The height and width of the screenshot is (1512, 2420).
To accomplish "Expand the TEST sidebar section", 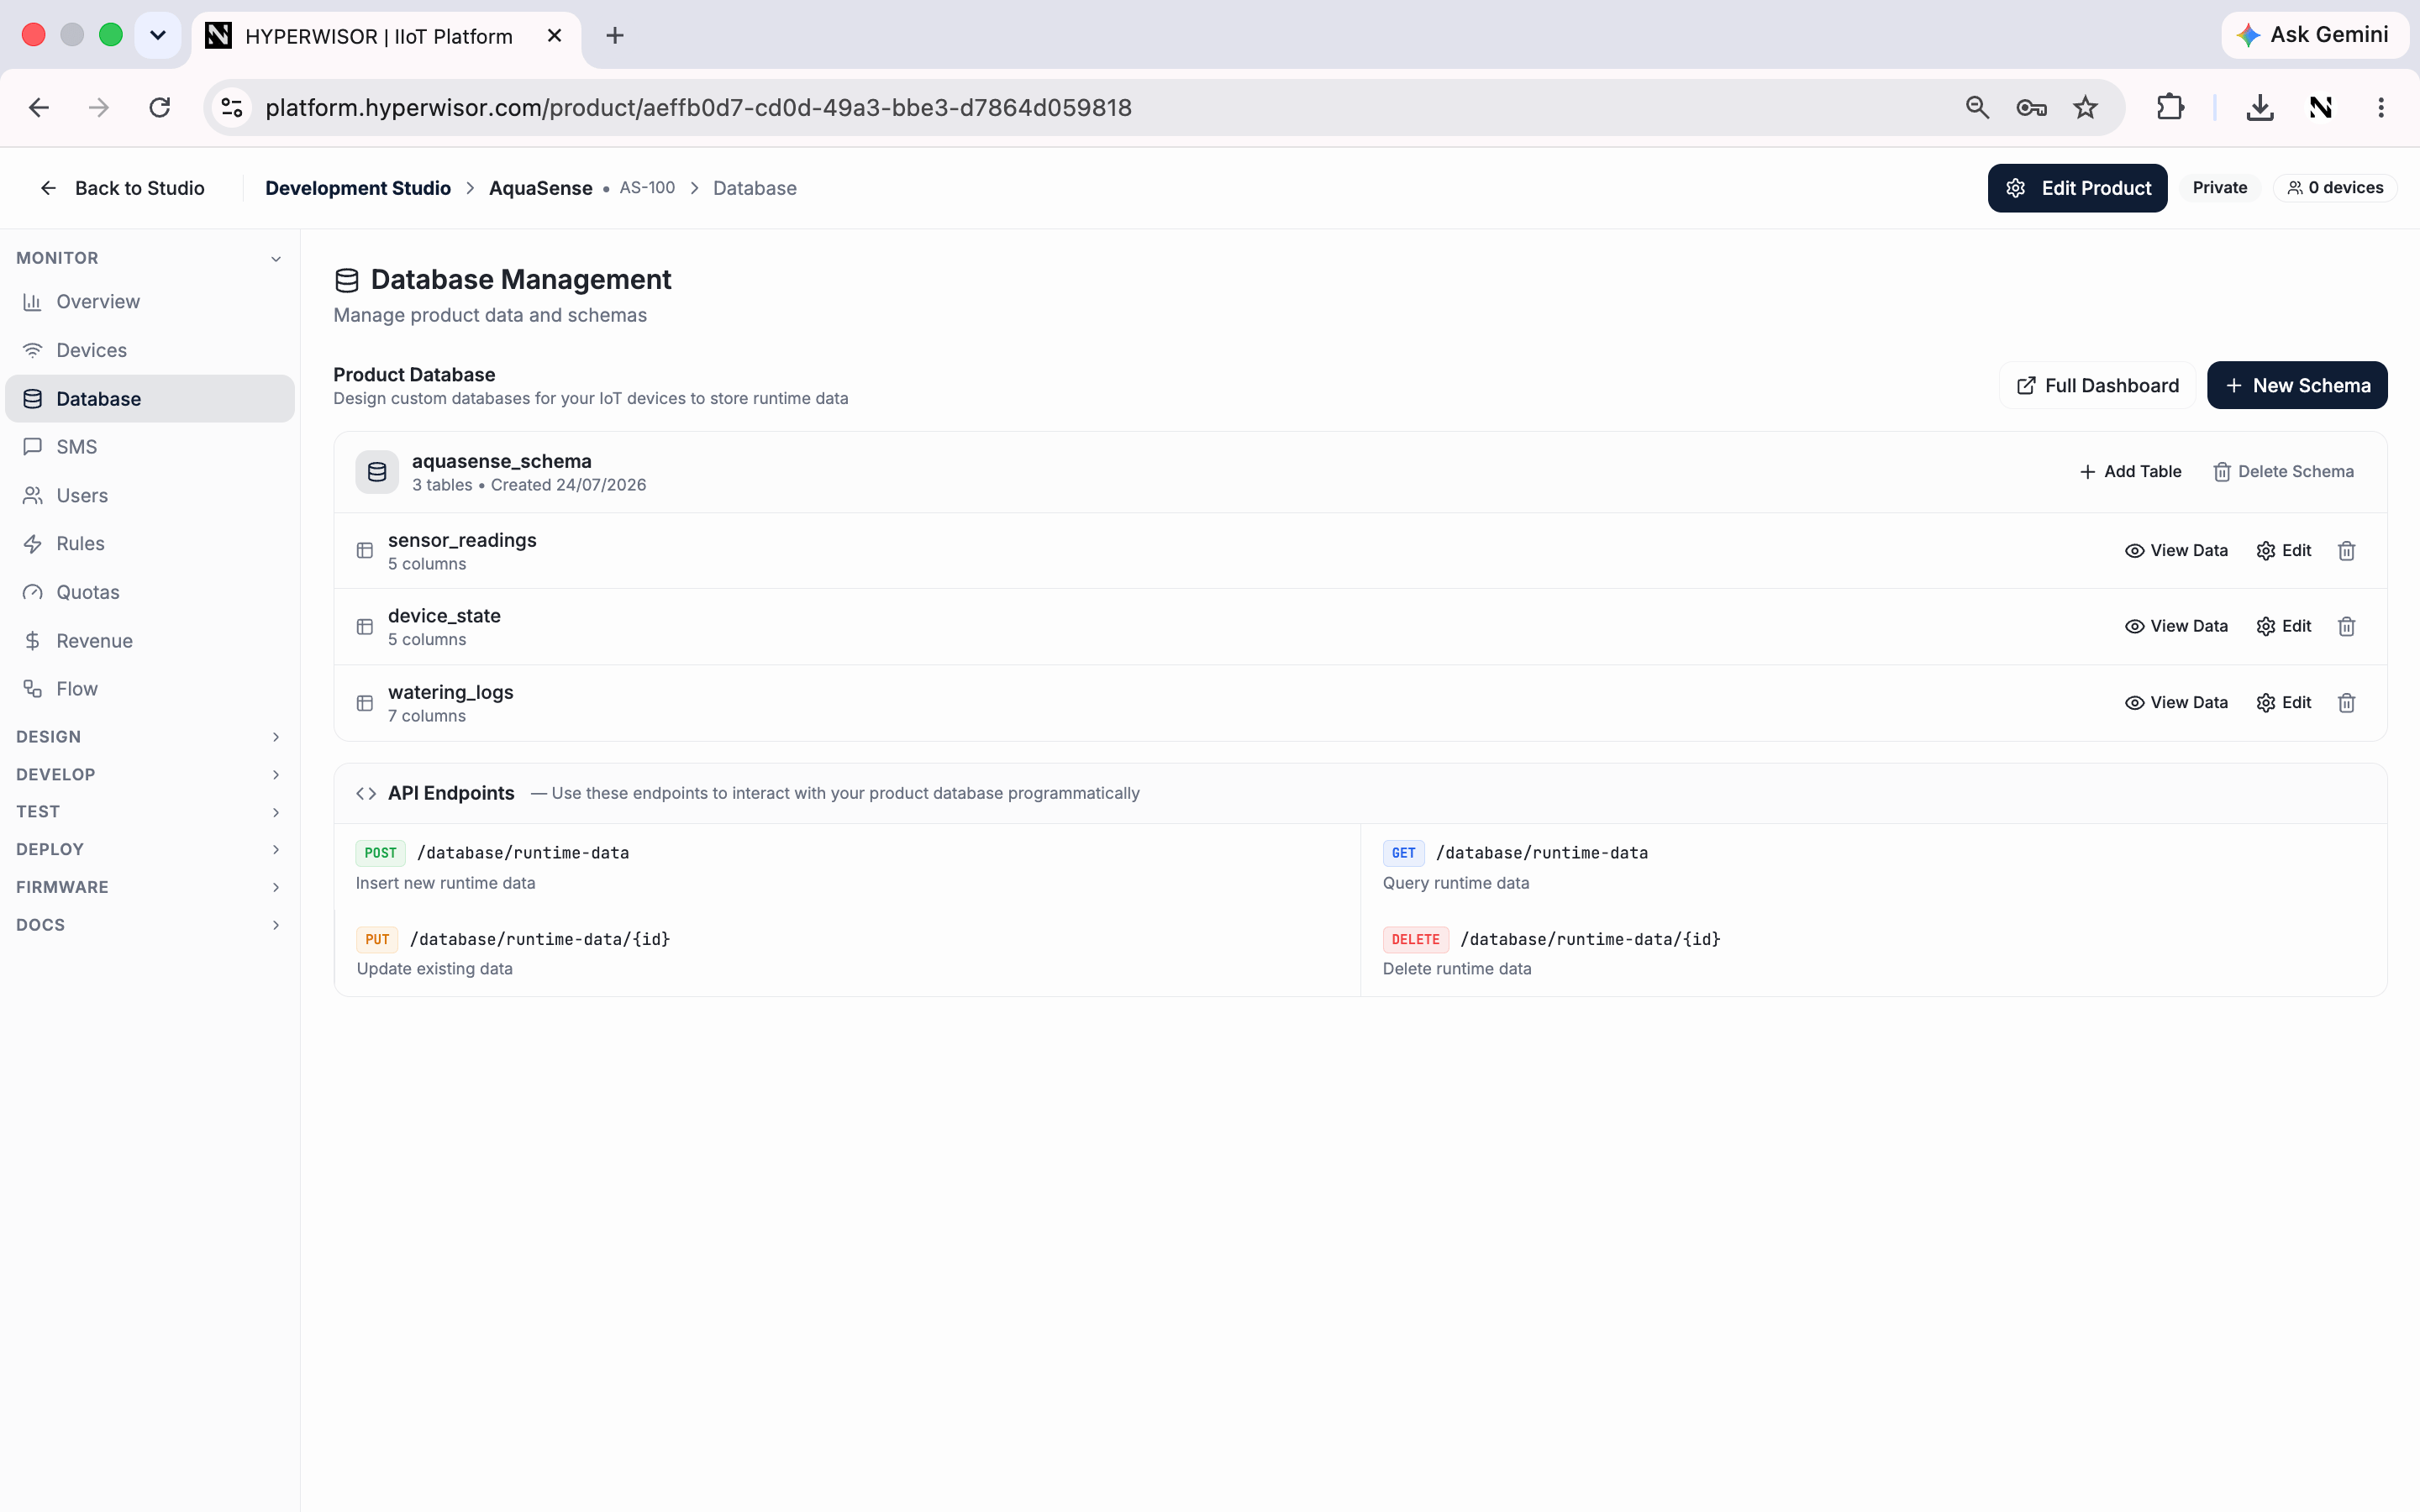I will (x=149, y=812).
